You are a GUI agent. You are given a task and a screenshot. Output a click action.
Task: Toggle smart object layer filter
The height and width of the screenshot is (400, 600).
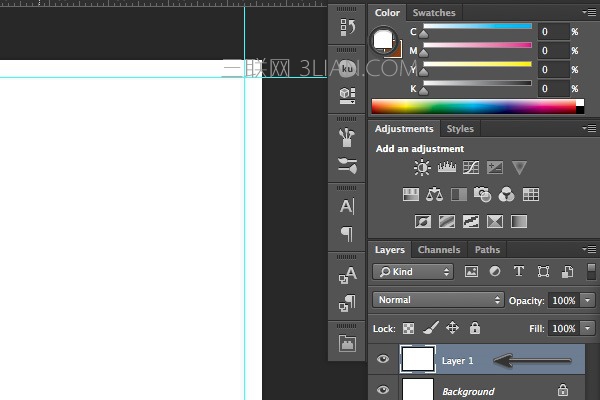(x=567, y=272)
